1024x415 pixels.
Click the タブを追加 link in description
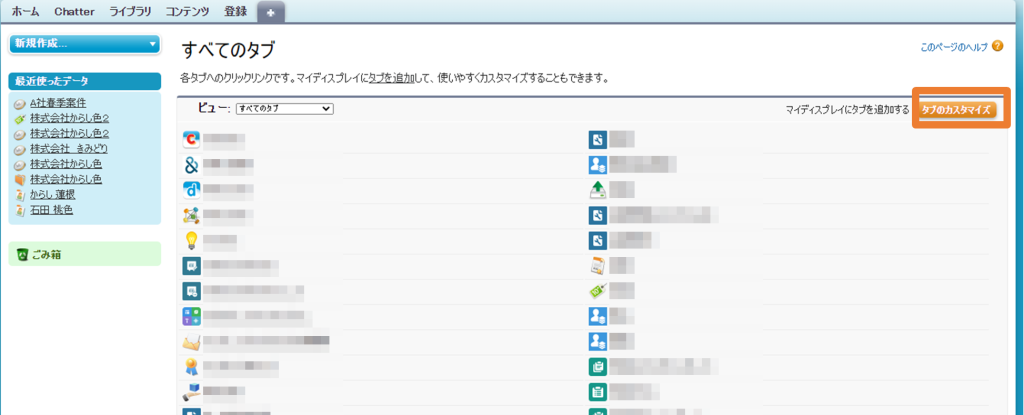(392, 79)
